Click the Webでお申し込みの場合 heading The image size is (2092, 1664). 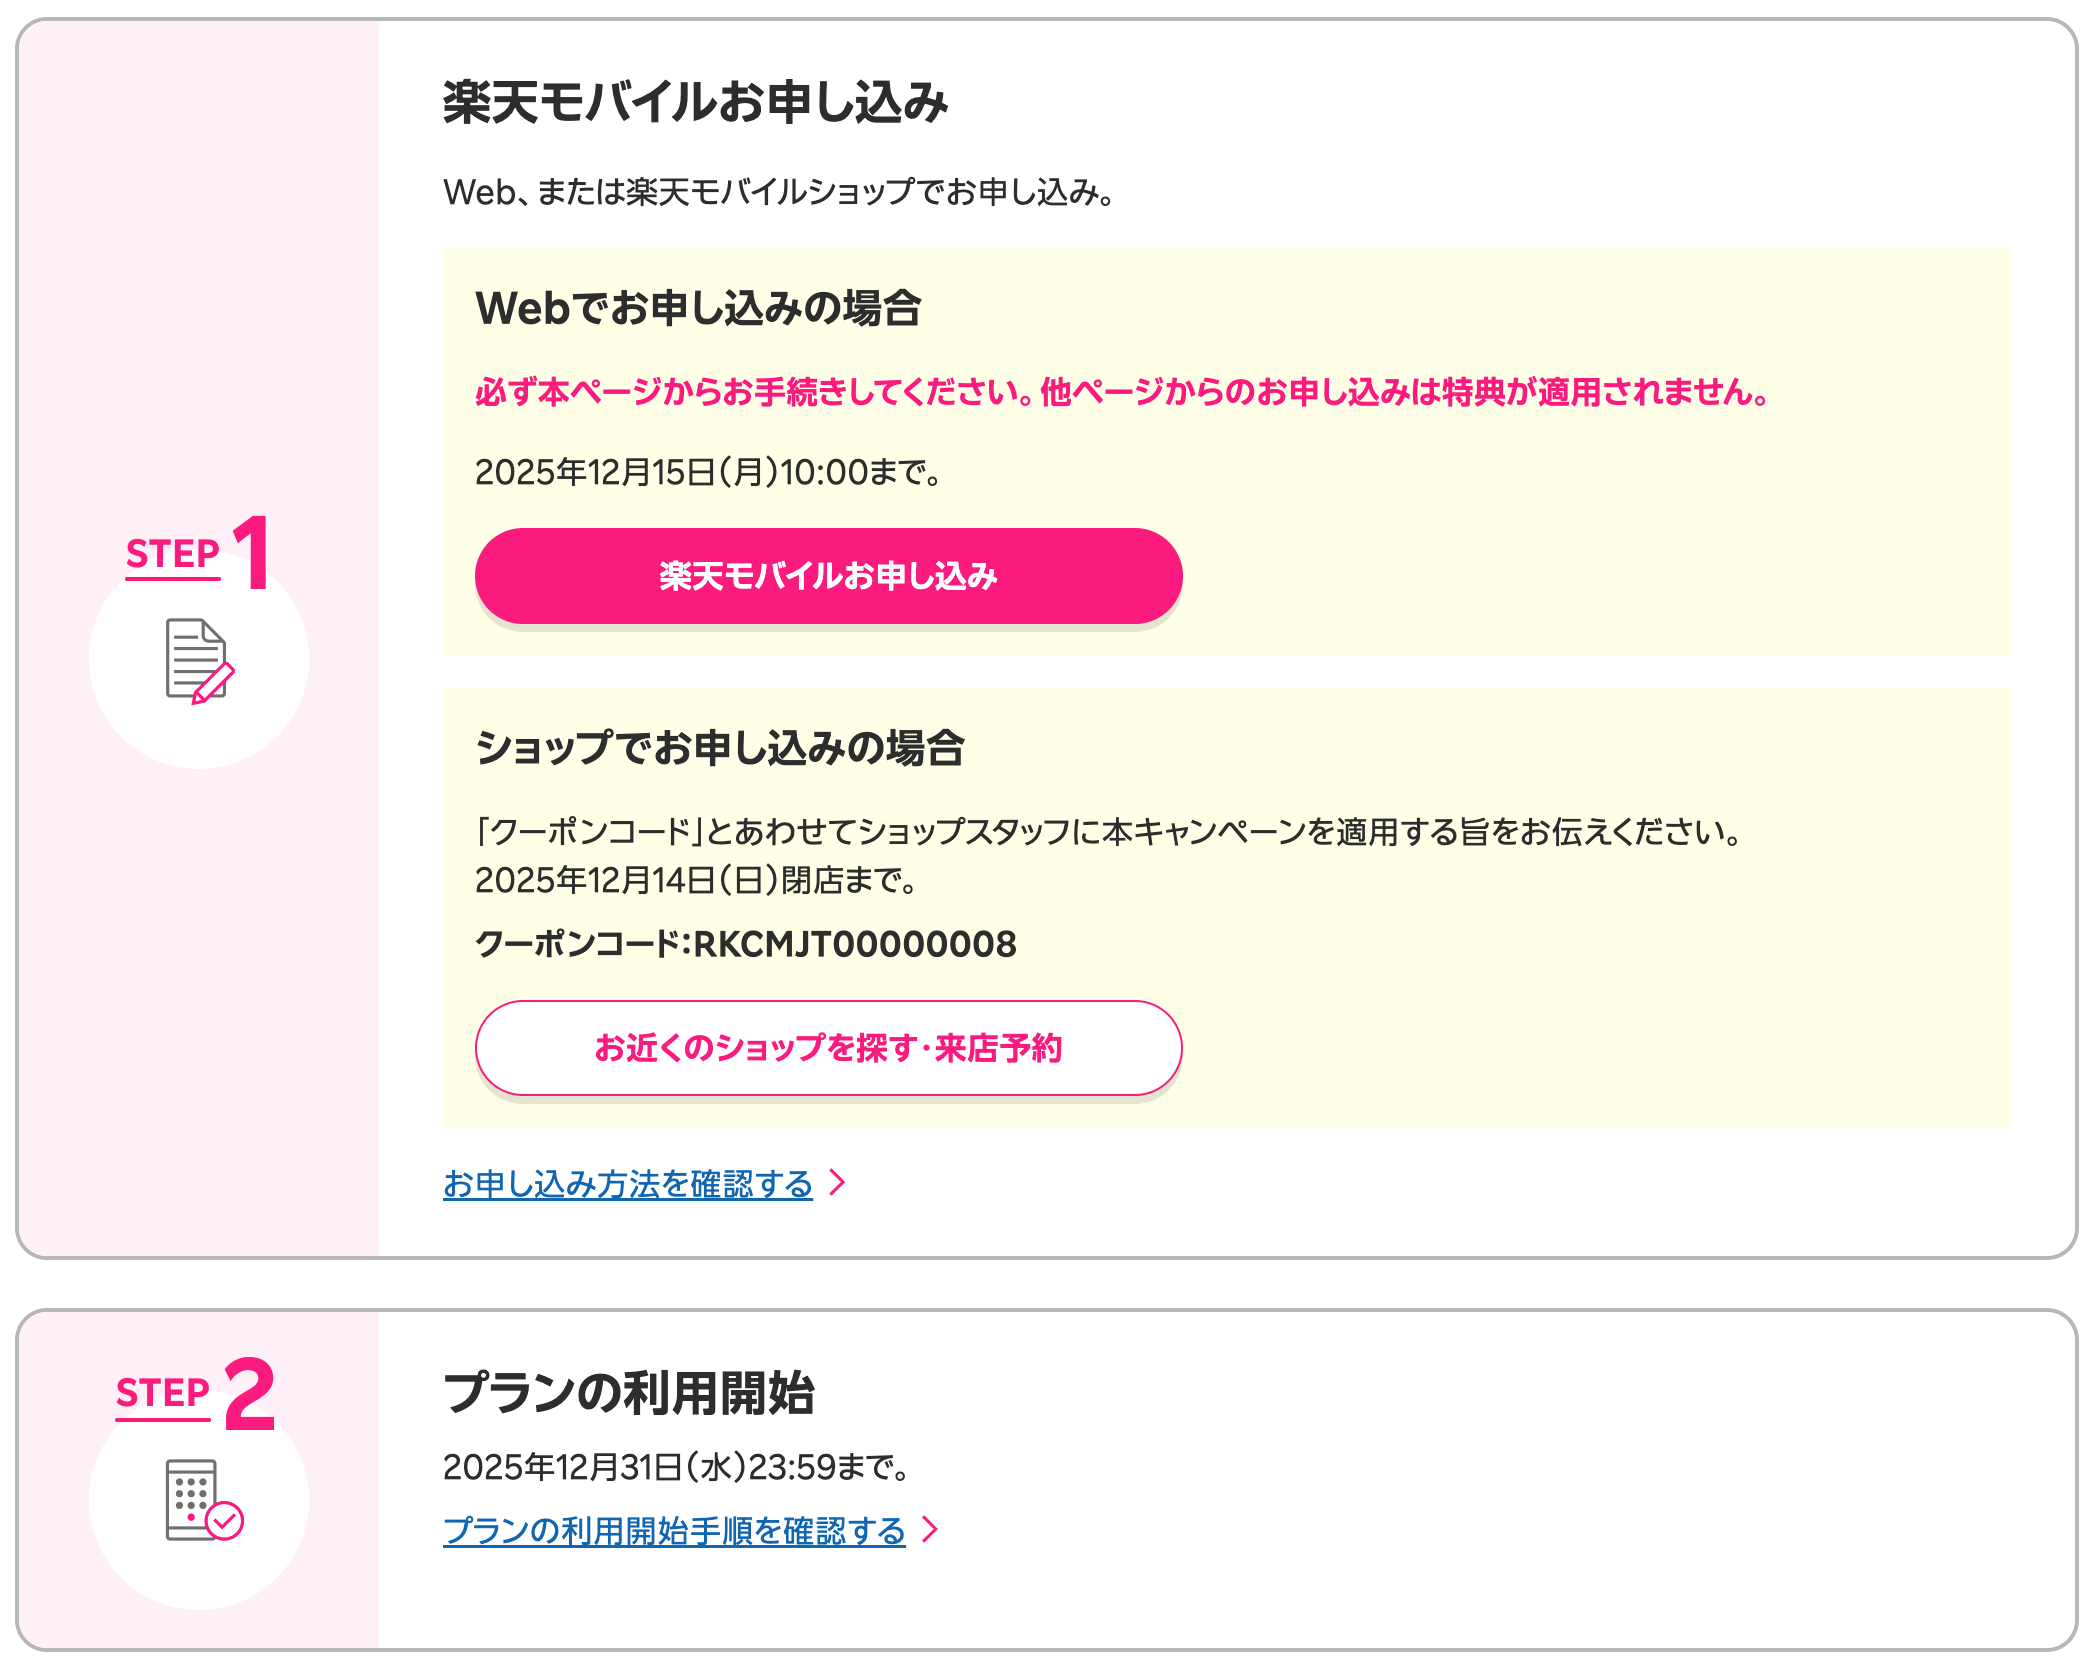pos(697,308)
